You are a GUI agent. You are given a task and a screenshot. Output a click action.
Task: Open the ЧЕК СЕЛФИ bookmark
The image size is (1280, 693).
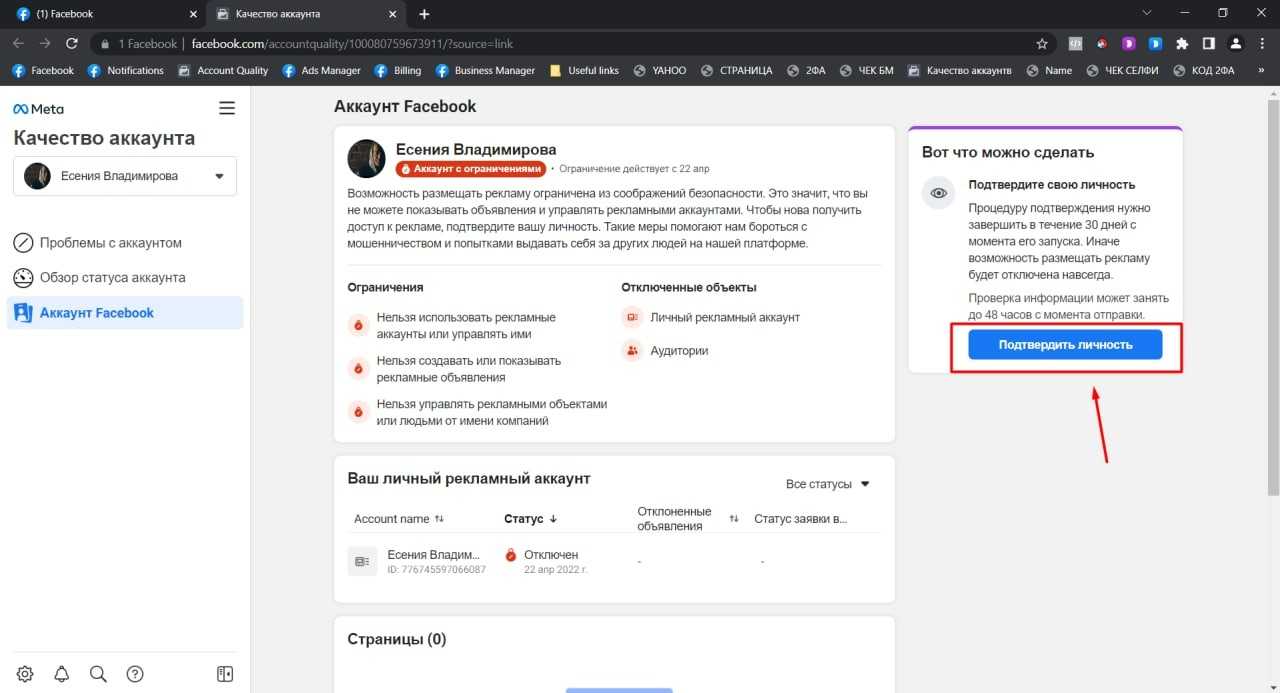click(1121, 71)
